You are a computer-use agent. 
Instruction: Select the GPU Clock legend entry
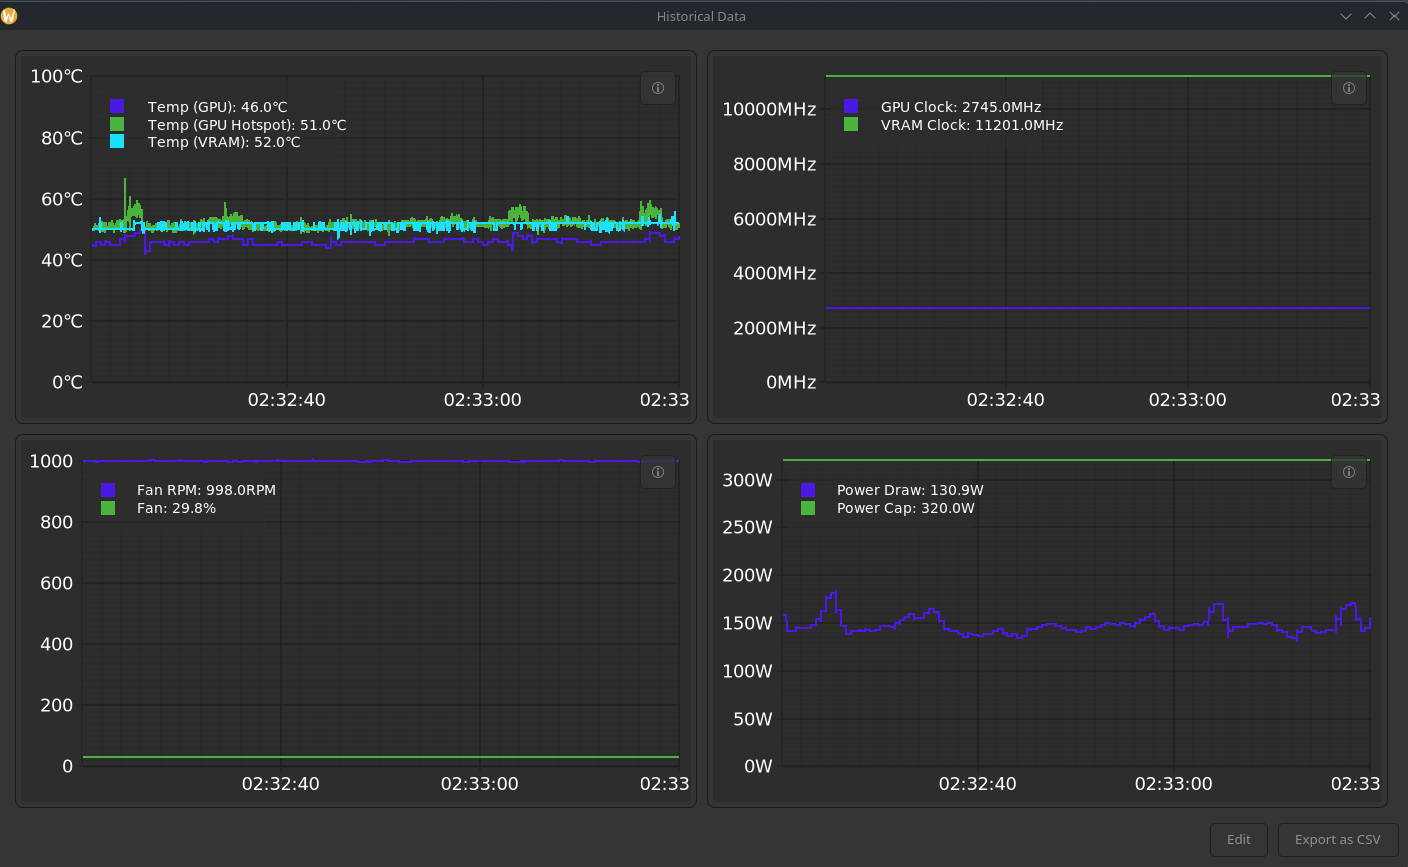(960, 107)
